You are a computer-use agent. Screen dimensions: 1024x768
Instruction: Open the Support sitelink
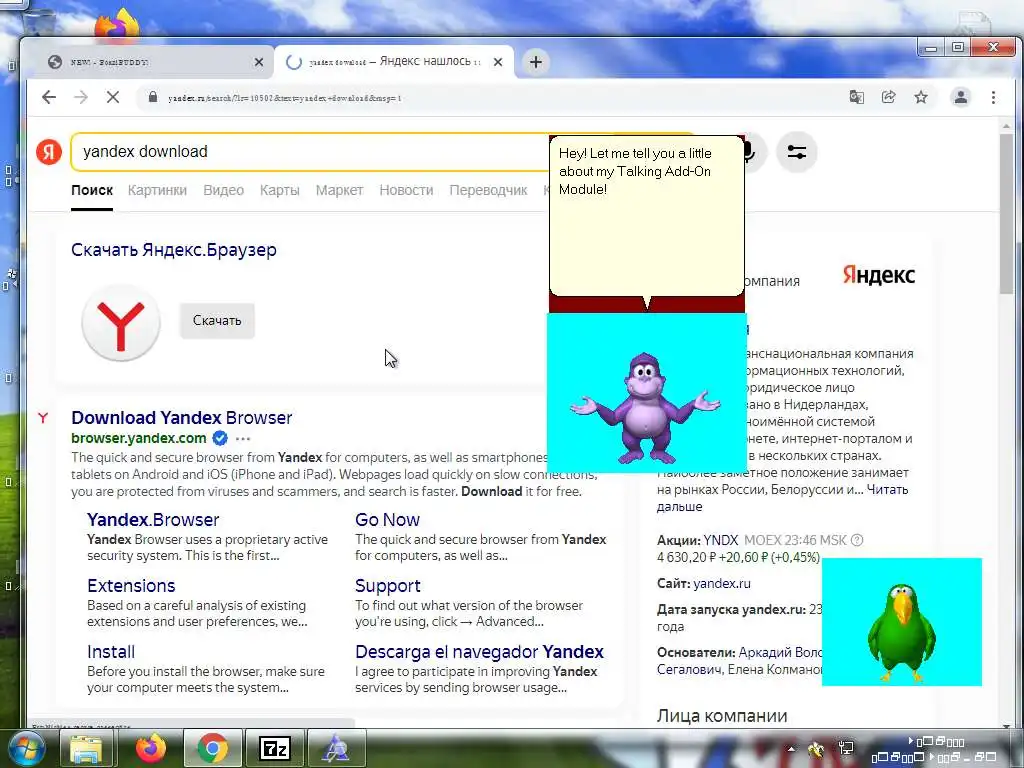coord(388,586)
